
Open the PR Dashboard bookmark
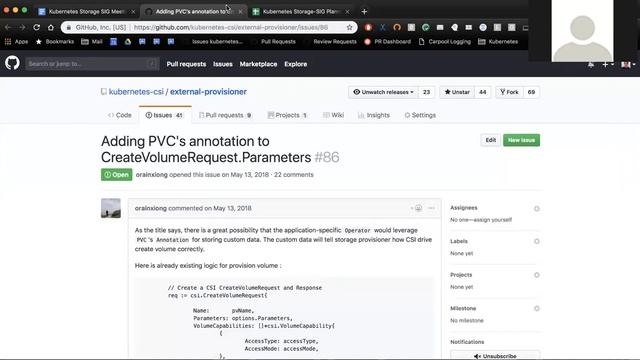pyautogui.click(x=387, y=42)
